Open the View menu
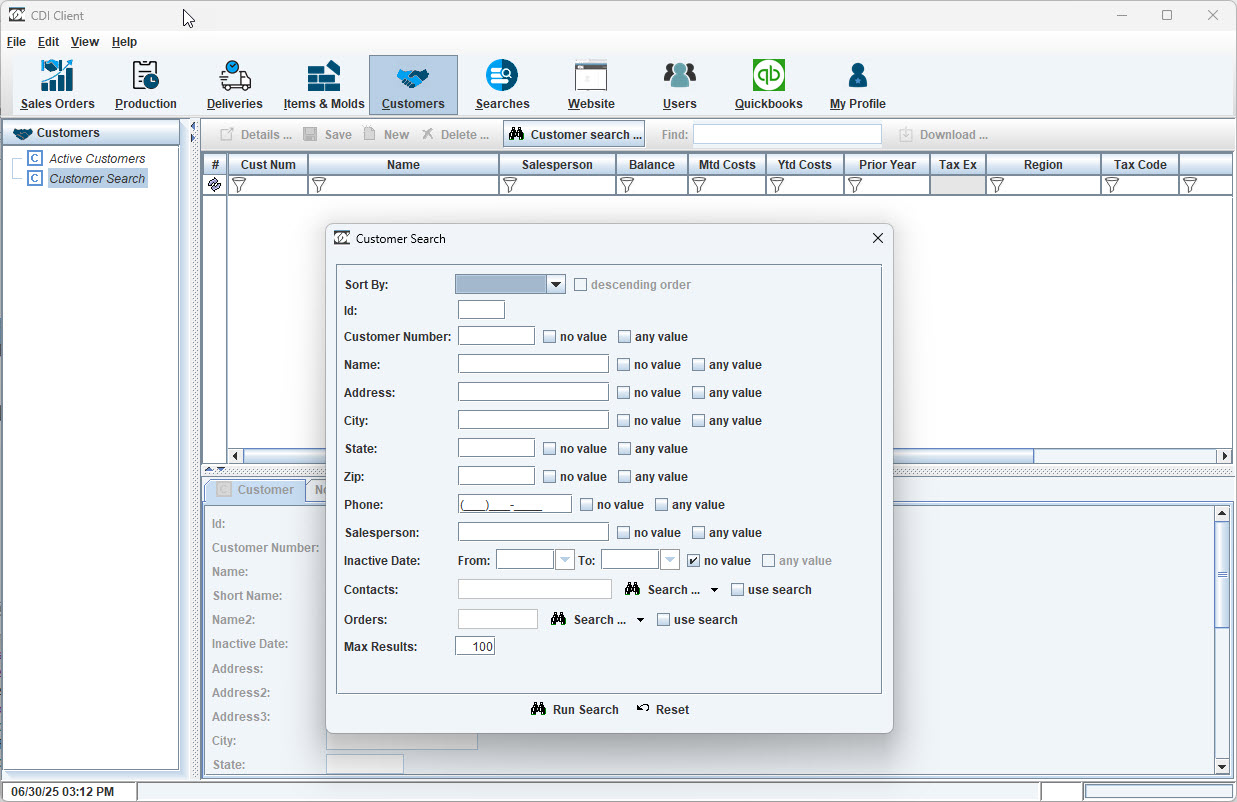 click(x=85, y=42)
